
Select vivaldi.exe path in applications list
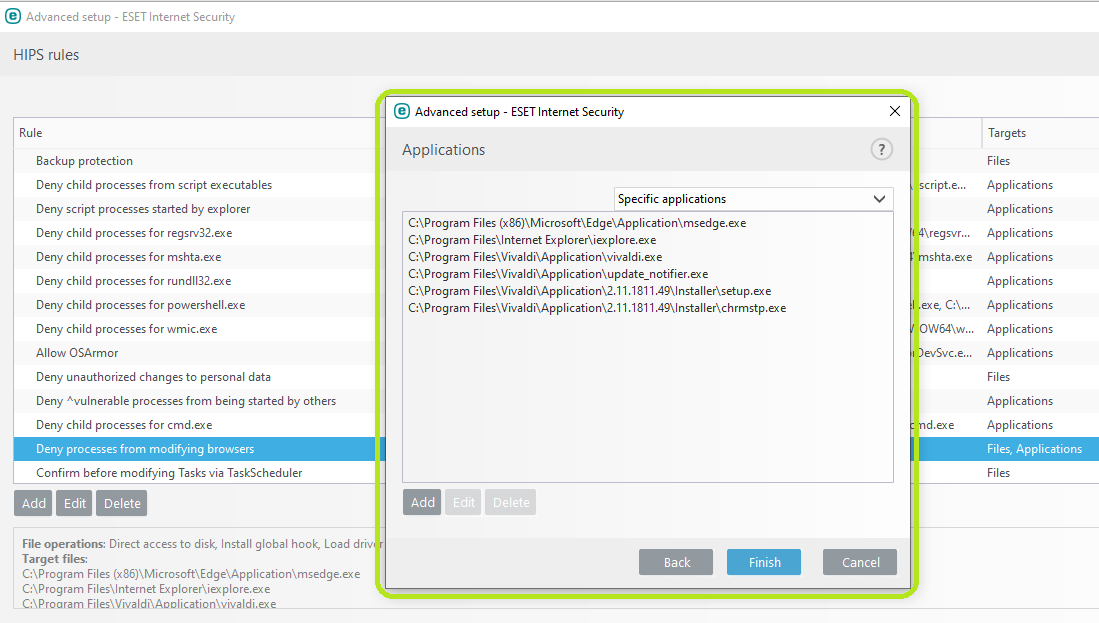[535, 257]
